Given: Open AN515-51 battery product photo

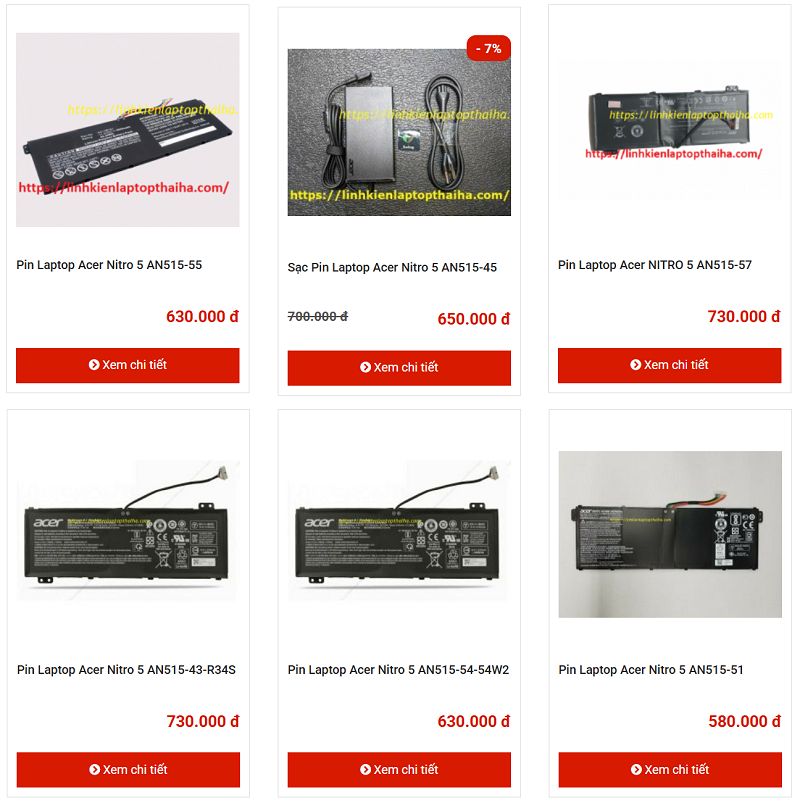Looking at the screenshot, I should point(670,534).
